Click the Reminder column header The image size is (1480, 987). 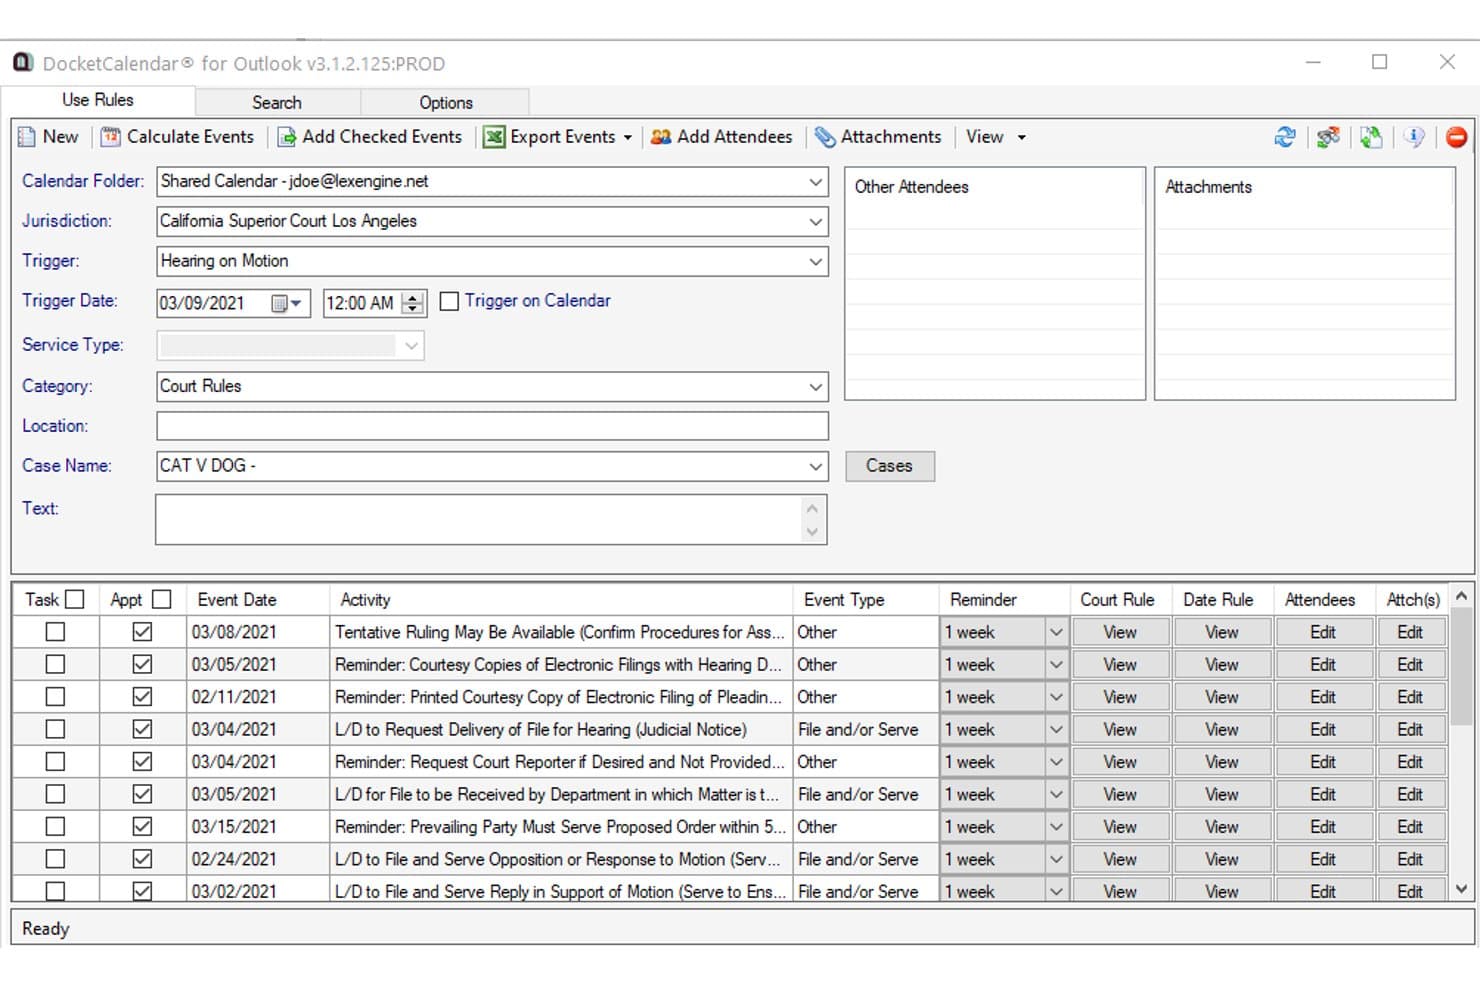1004,600
